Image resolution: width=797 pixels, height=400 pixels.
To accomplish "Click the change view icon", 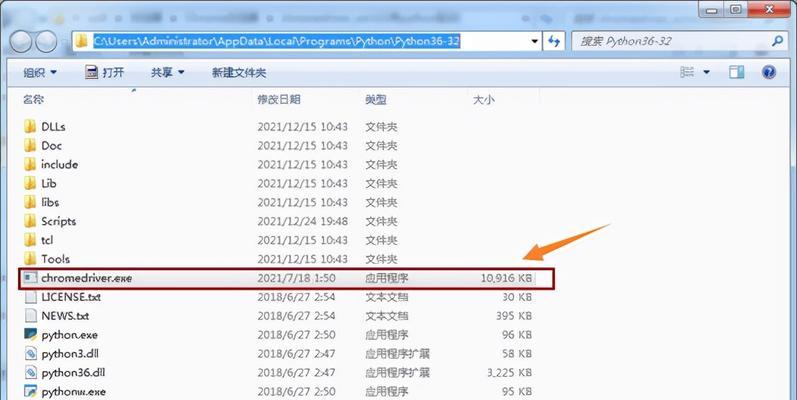I will 687,72.
